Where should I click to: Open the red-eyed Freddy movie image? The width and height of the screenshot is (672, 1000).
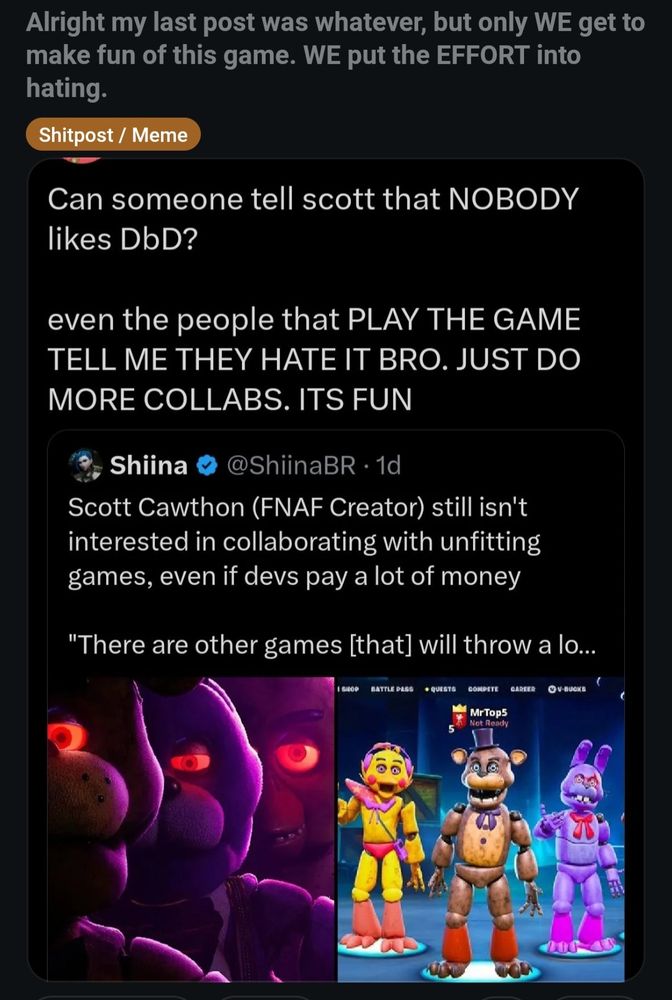tap(191, 829)
